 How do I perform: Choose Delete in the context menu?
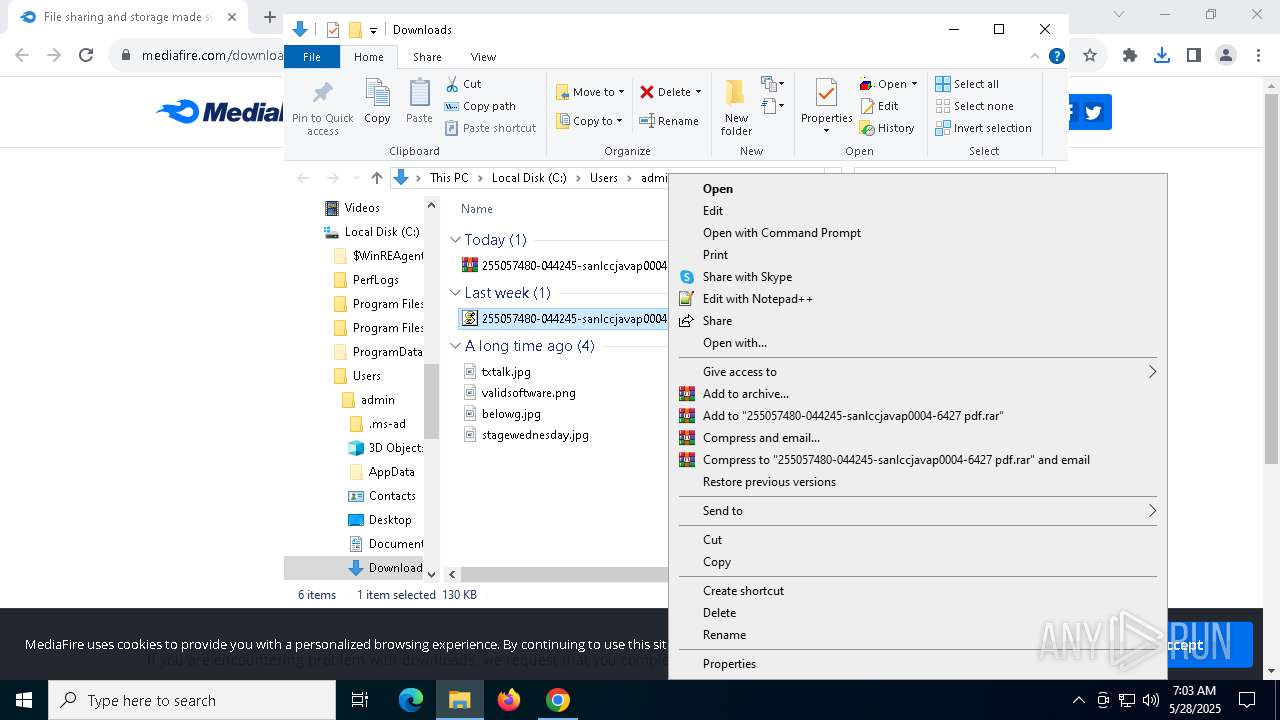click(918, 613)
